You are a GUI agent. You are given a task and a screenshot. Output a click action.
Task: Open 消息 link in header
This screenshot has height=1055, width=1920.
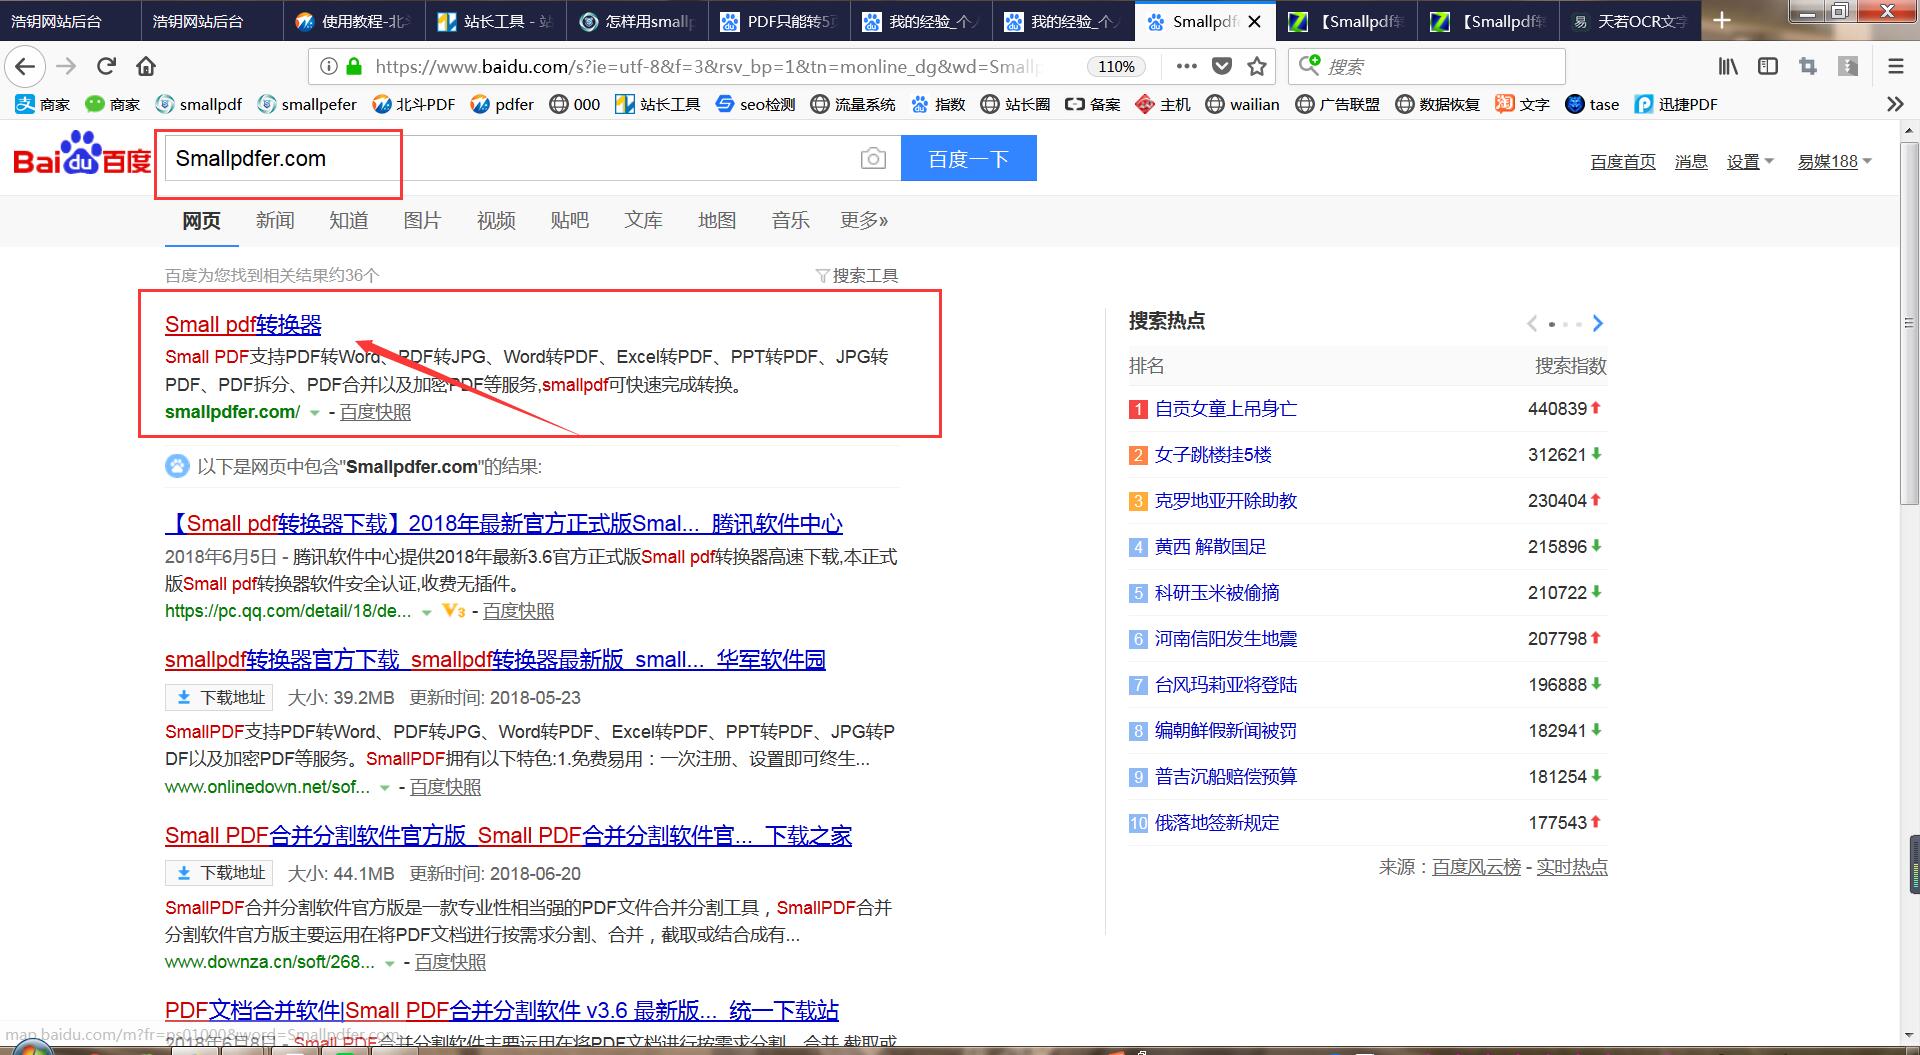[x=1691, y=161]
